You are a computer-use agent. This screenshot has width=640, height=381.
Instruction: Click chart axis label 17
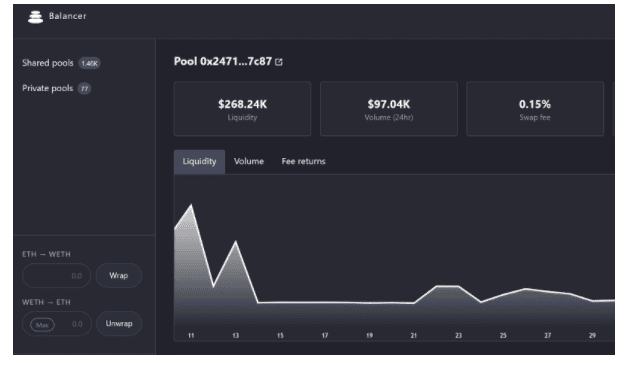(325, 335)
